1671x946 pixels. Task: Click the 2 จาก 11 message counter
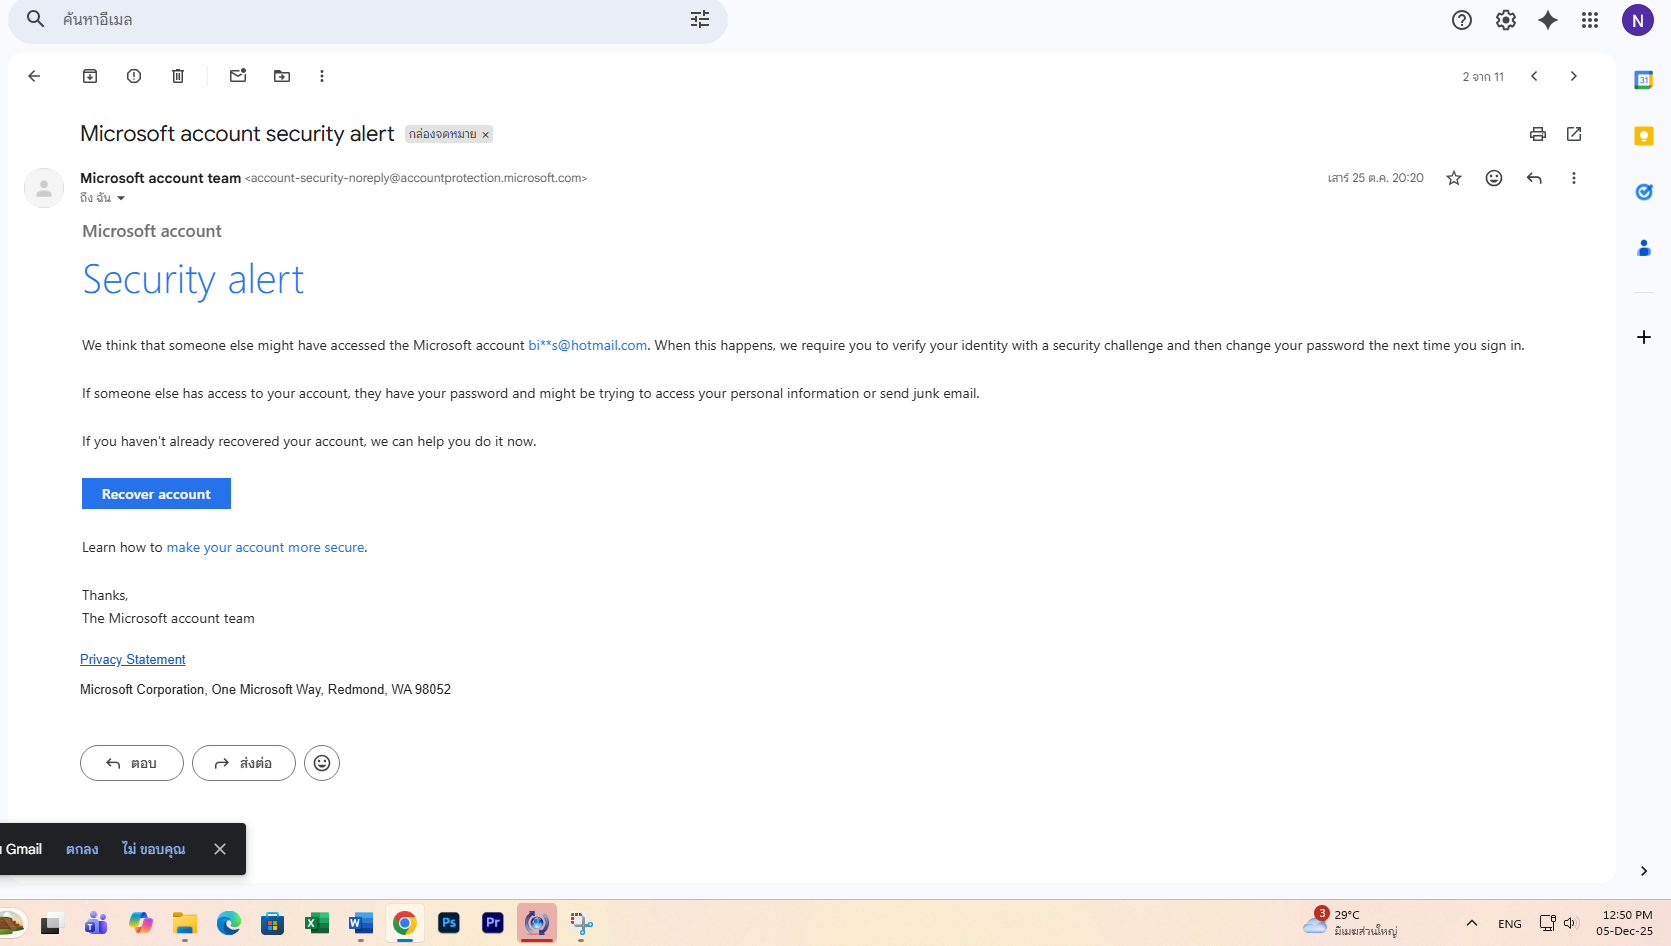tap(1483, 77)
